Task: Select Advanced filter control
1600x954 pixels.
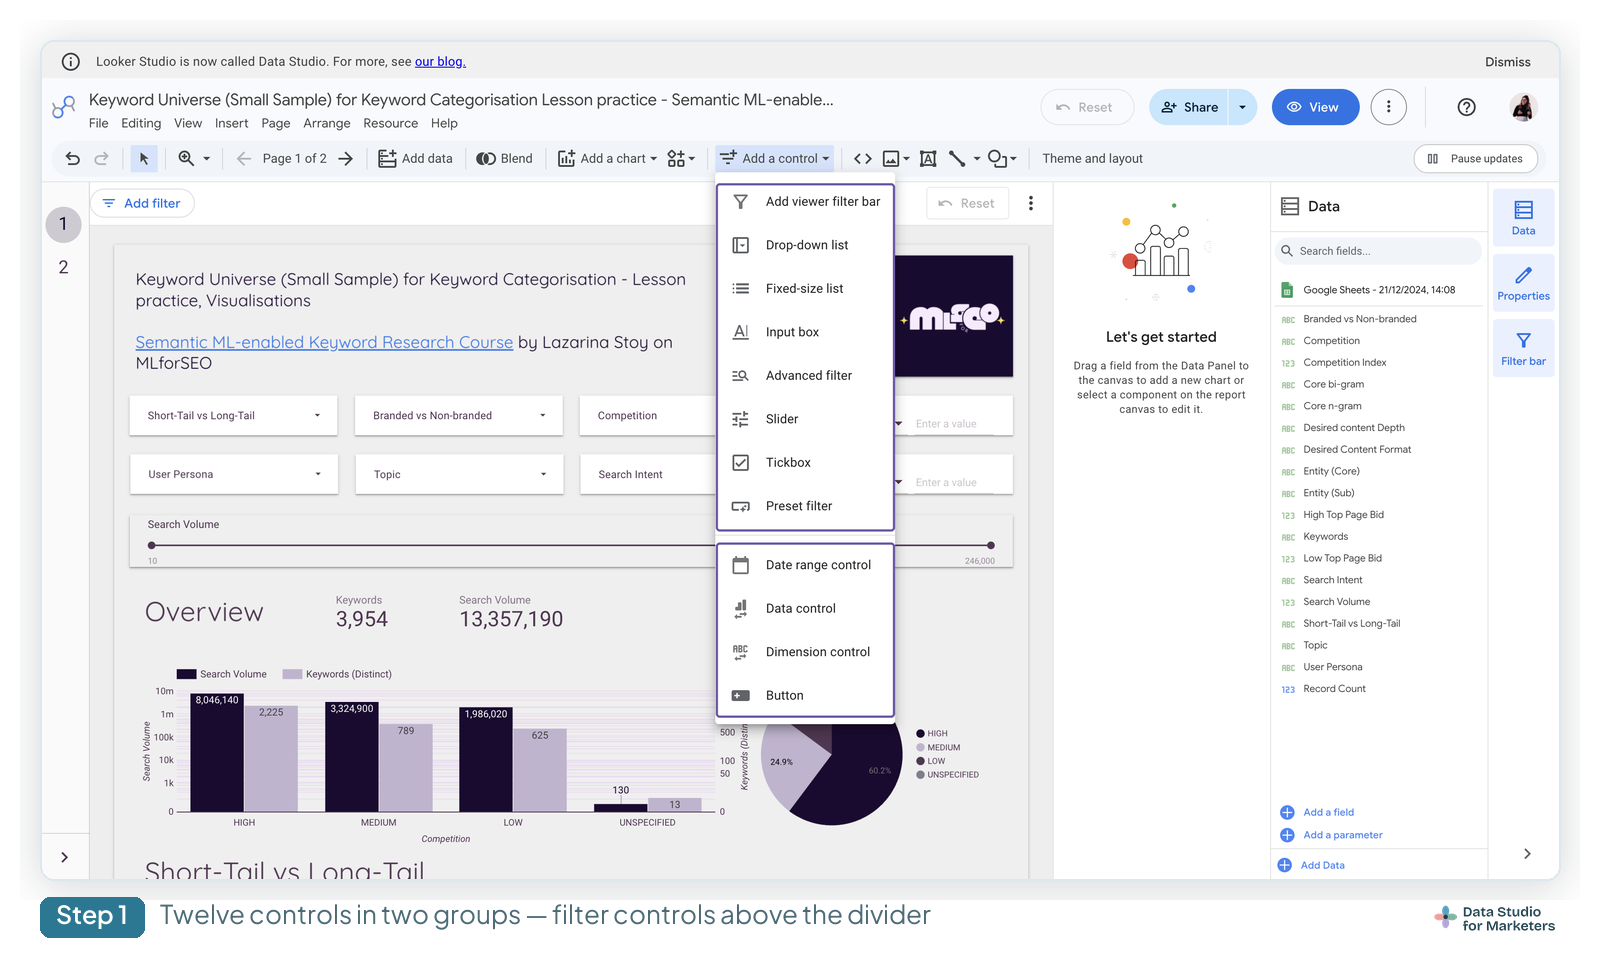Action: (x=805, y=375)
